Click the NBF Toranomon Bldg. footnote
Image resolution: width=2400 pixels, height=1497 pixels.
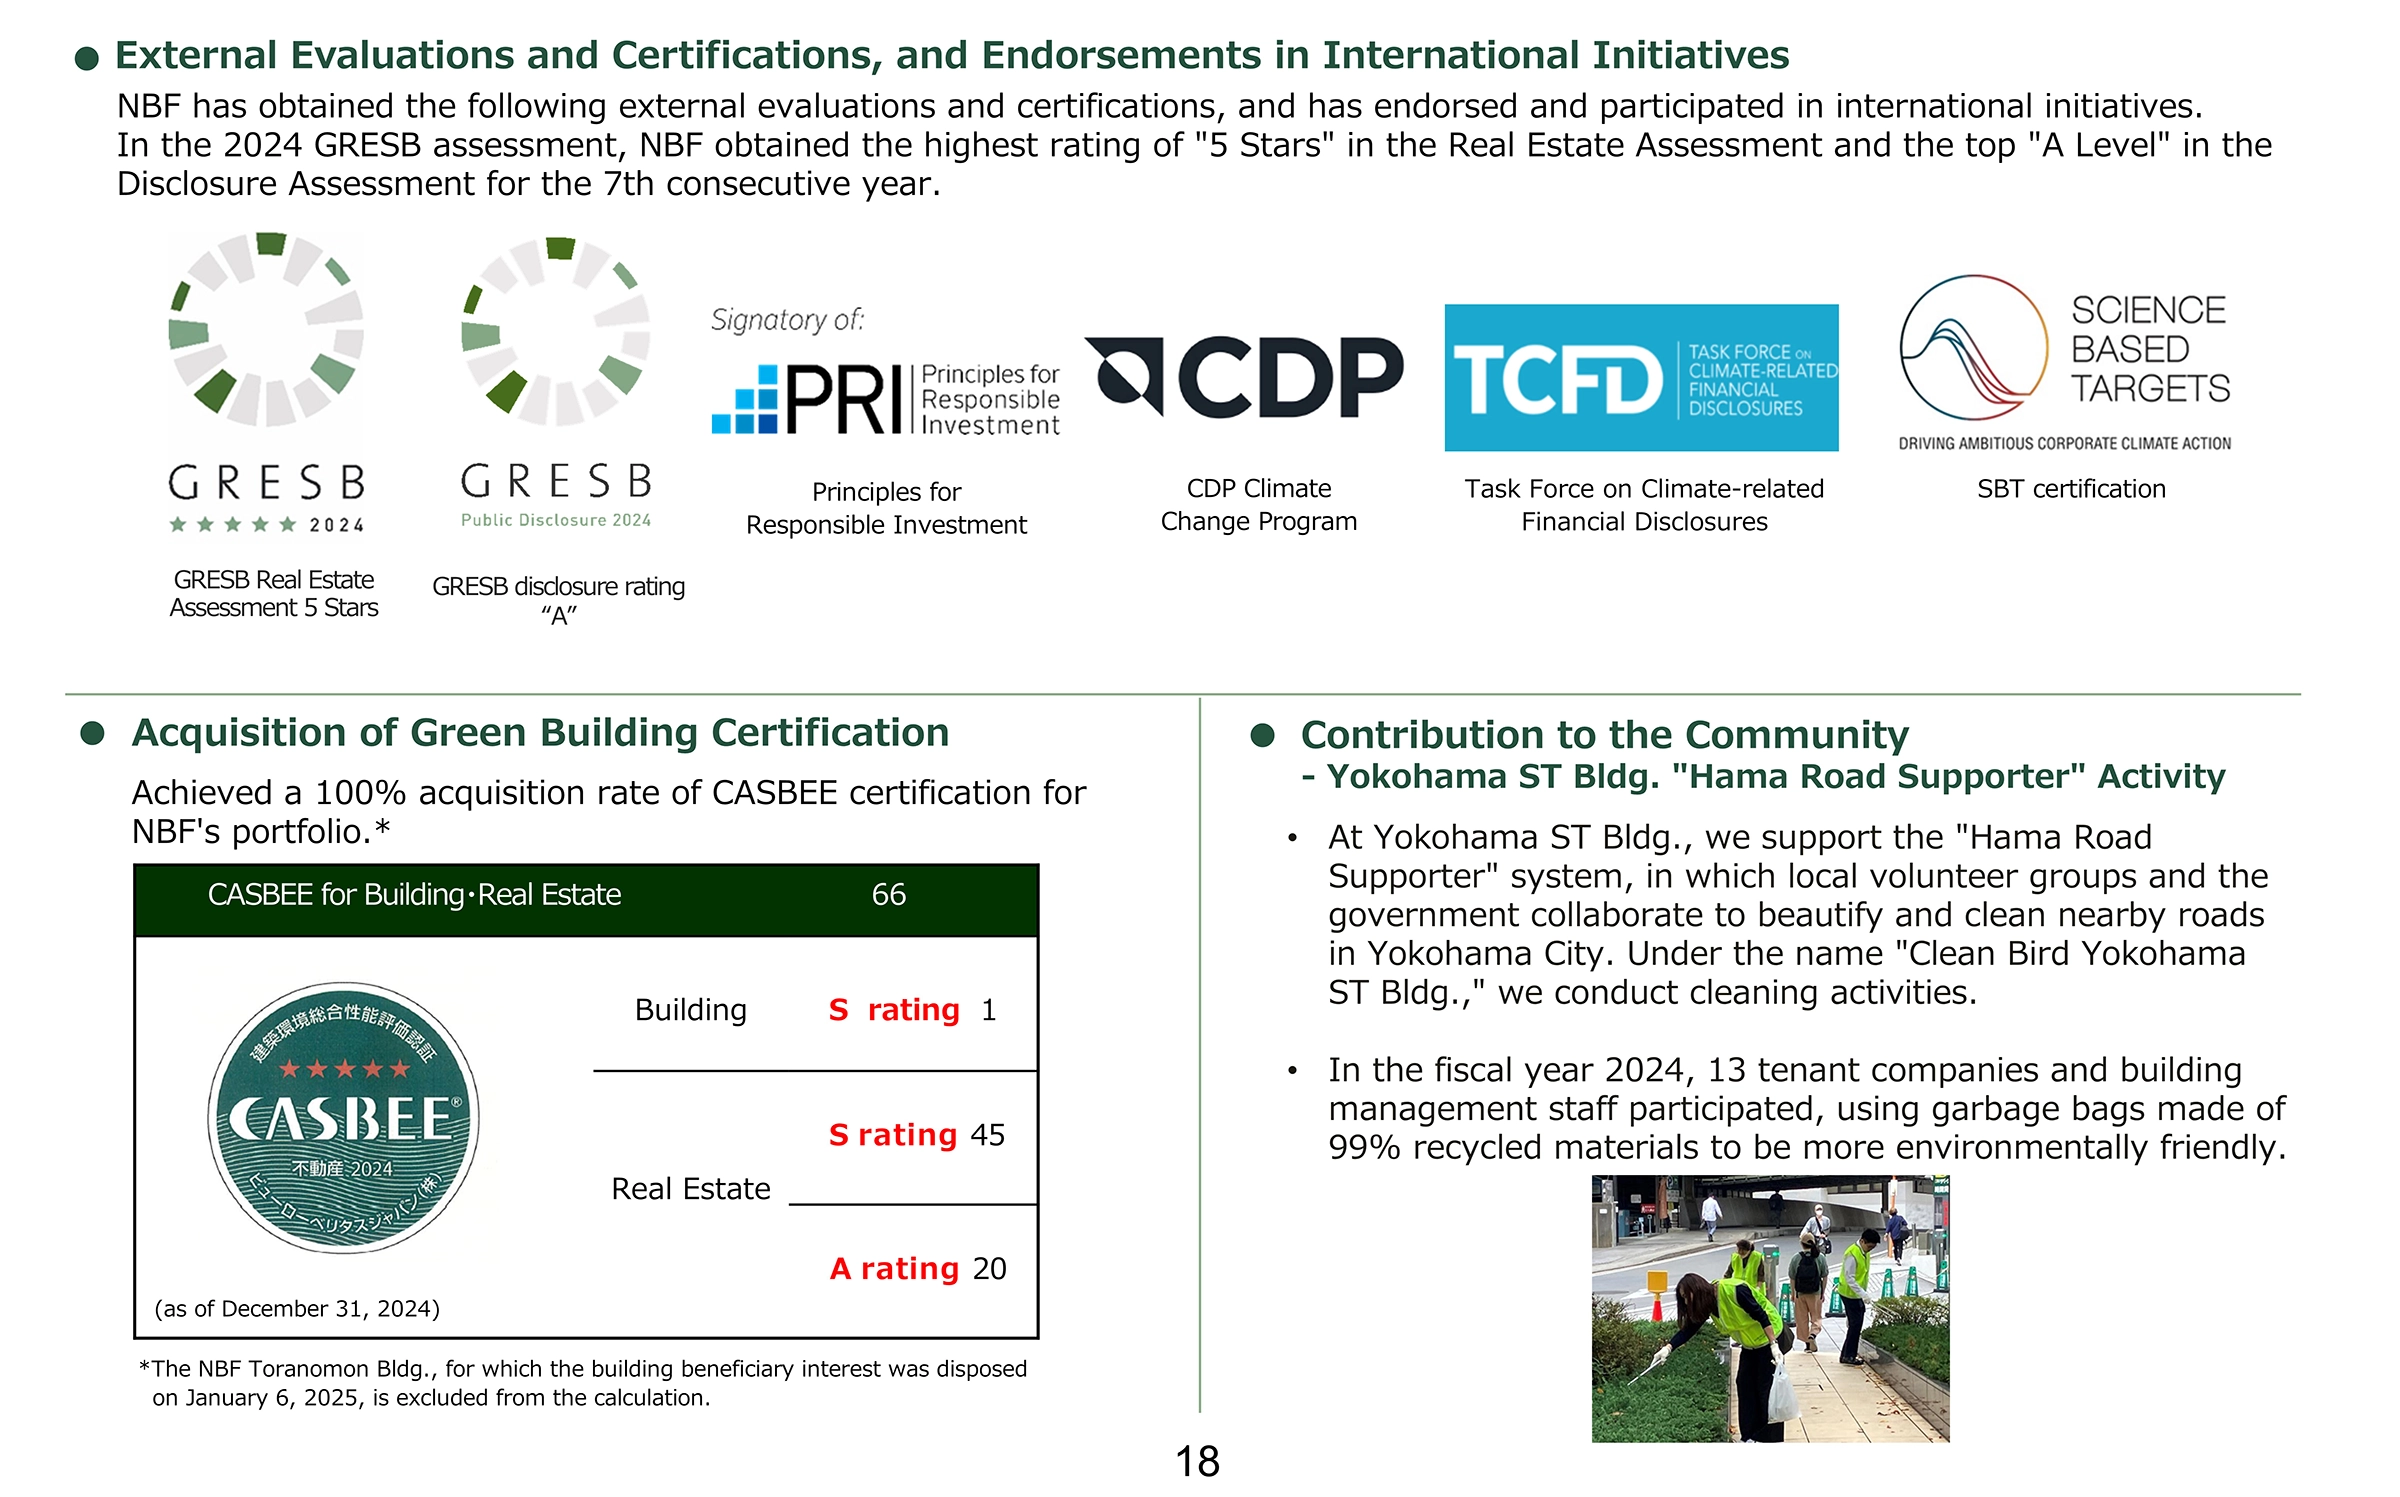coord(583,1383)
